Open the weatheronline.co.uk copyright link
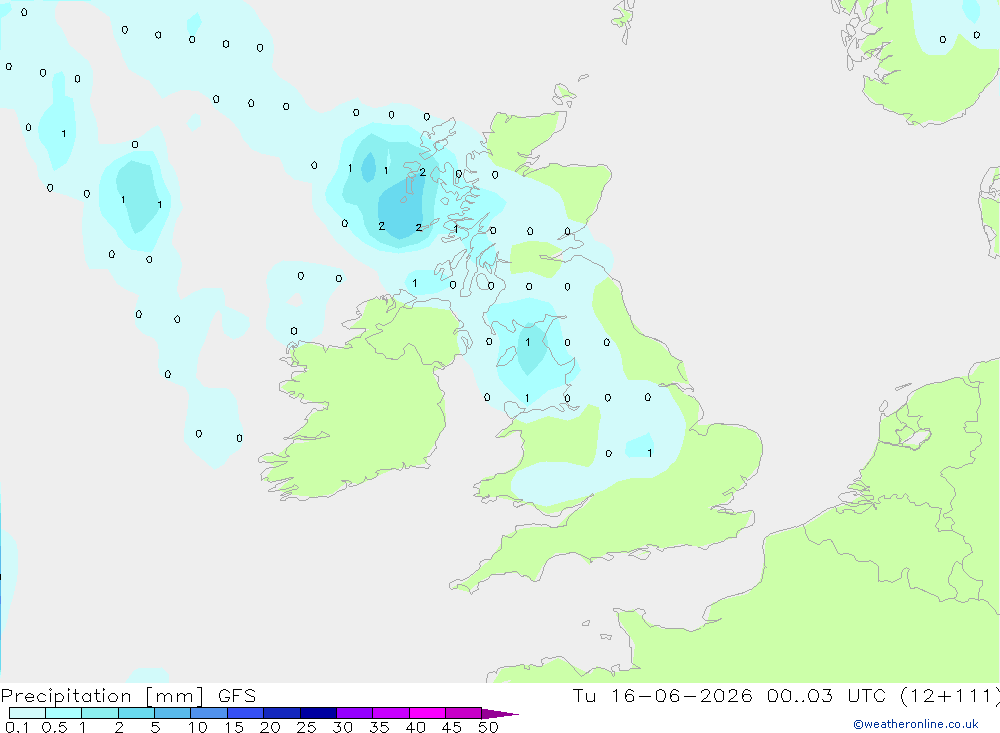 pos(916,724)
